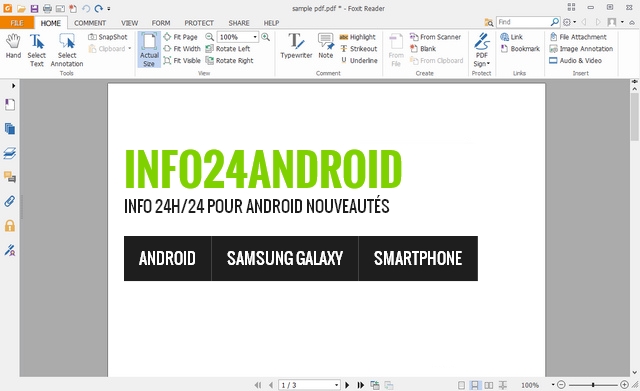
Task: Select the Typewriter tool
Action: point(296,46)
